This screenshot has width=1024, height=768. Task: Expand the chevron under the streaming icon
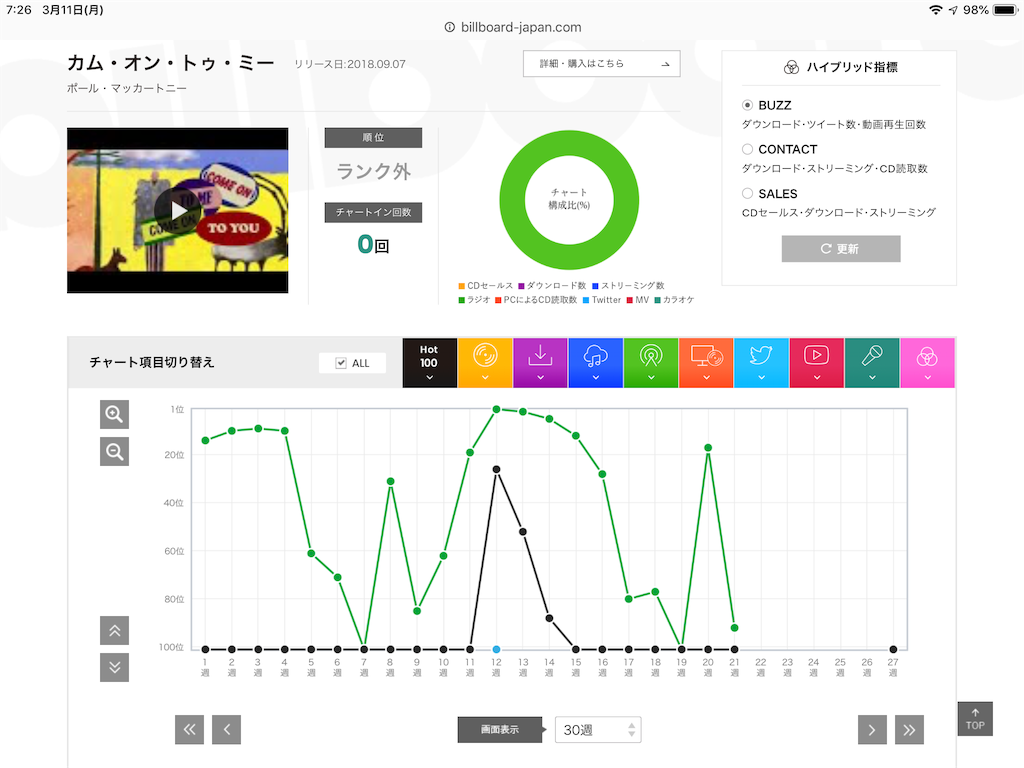(596, 377)
